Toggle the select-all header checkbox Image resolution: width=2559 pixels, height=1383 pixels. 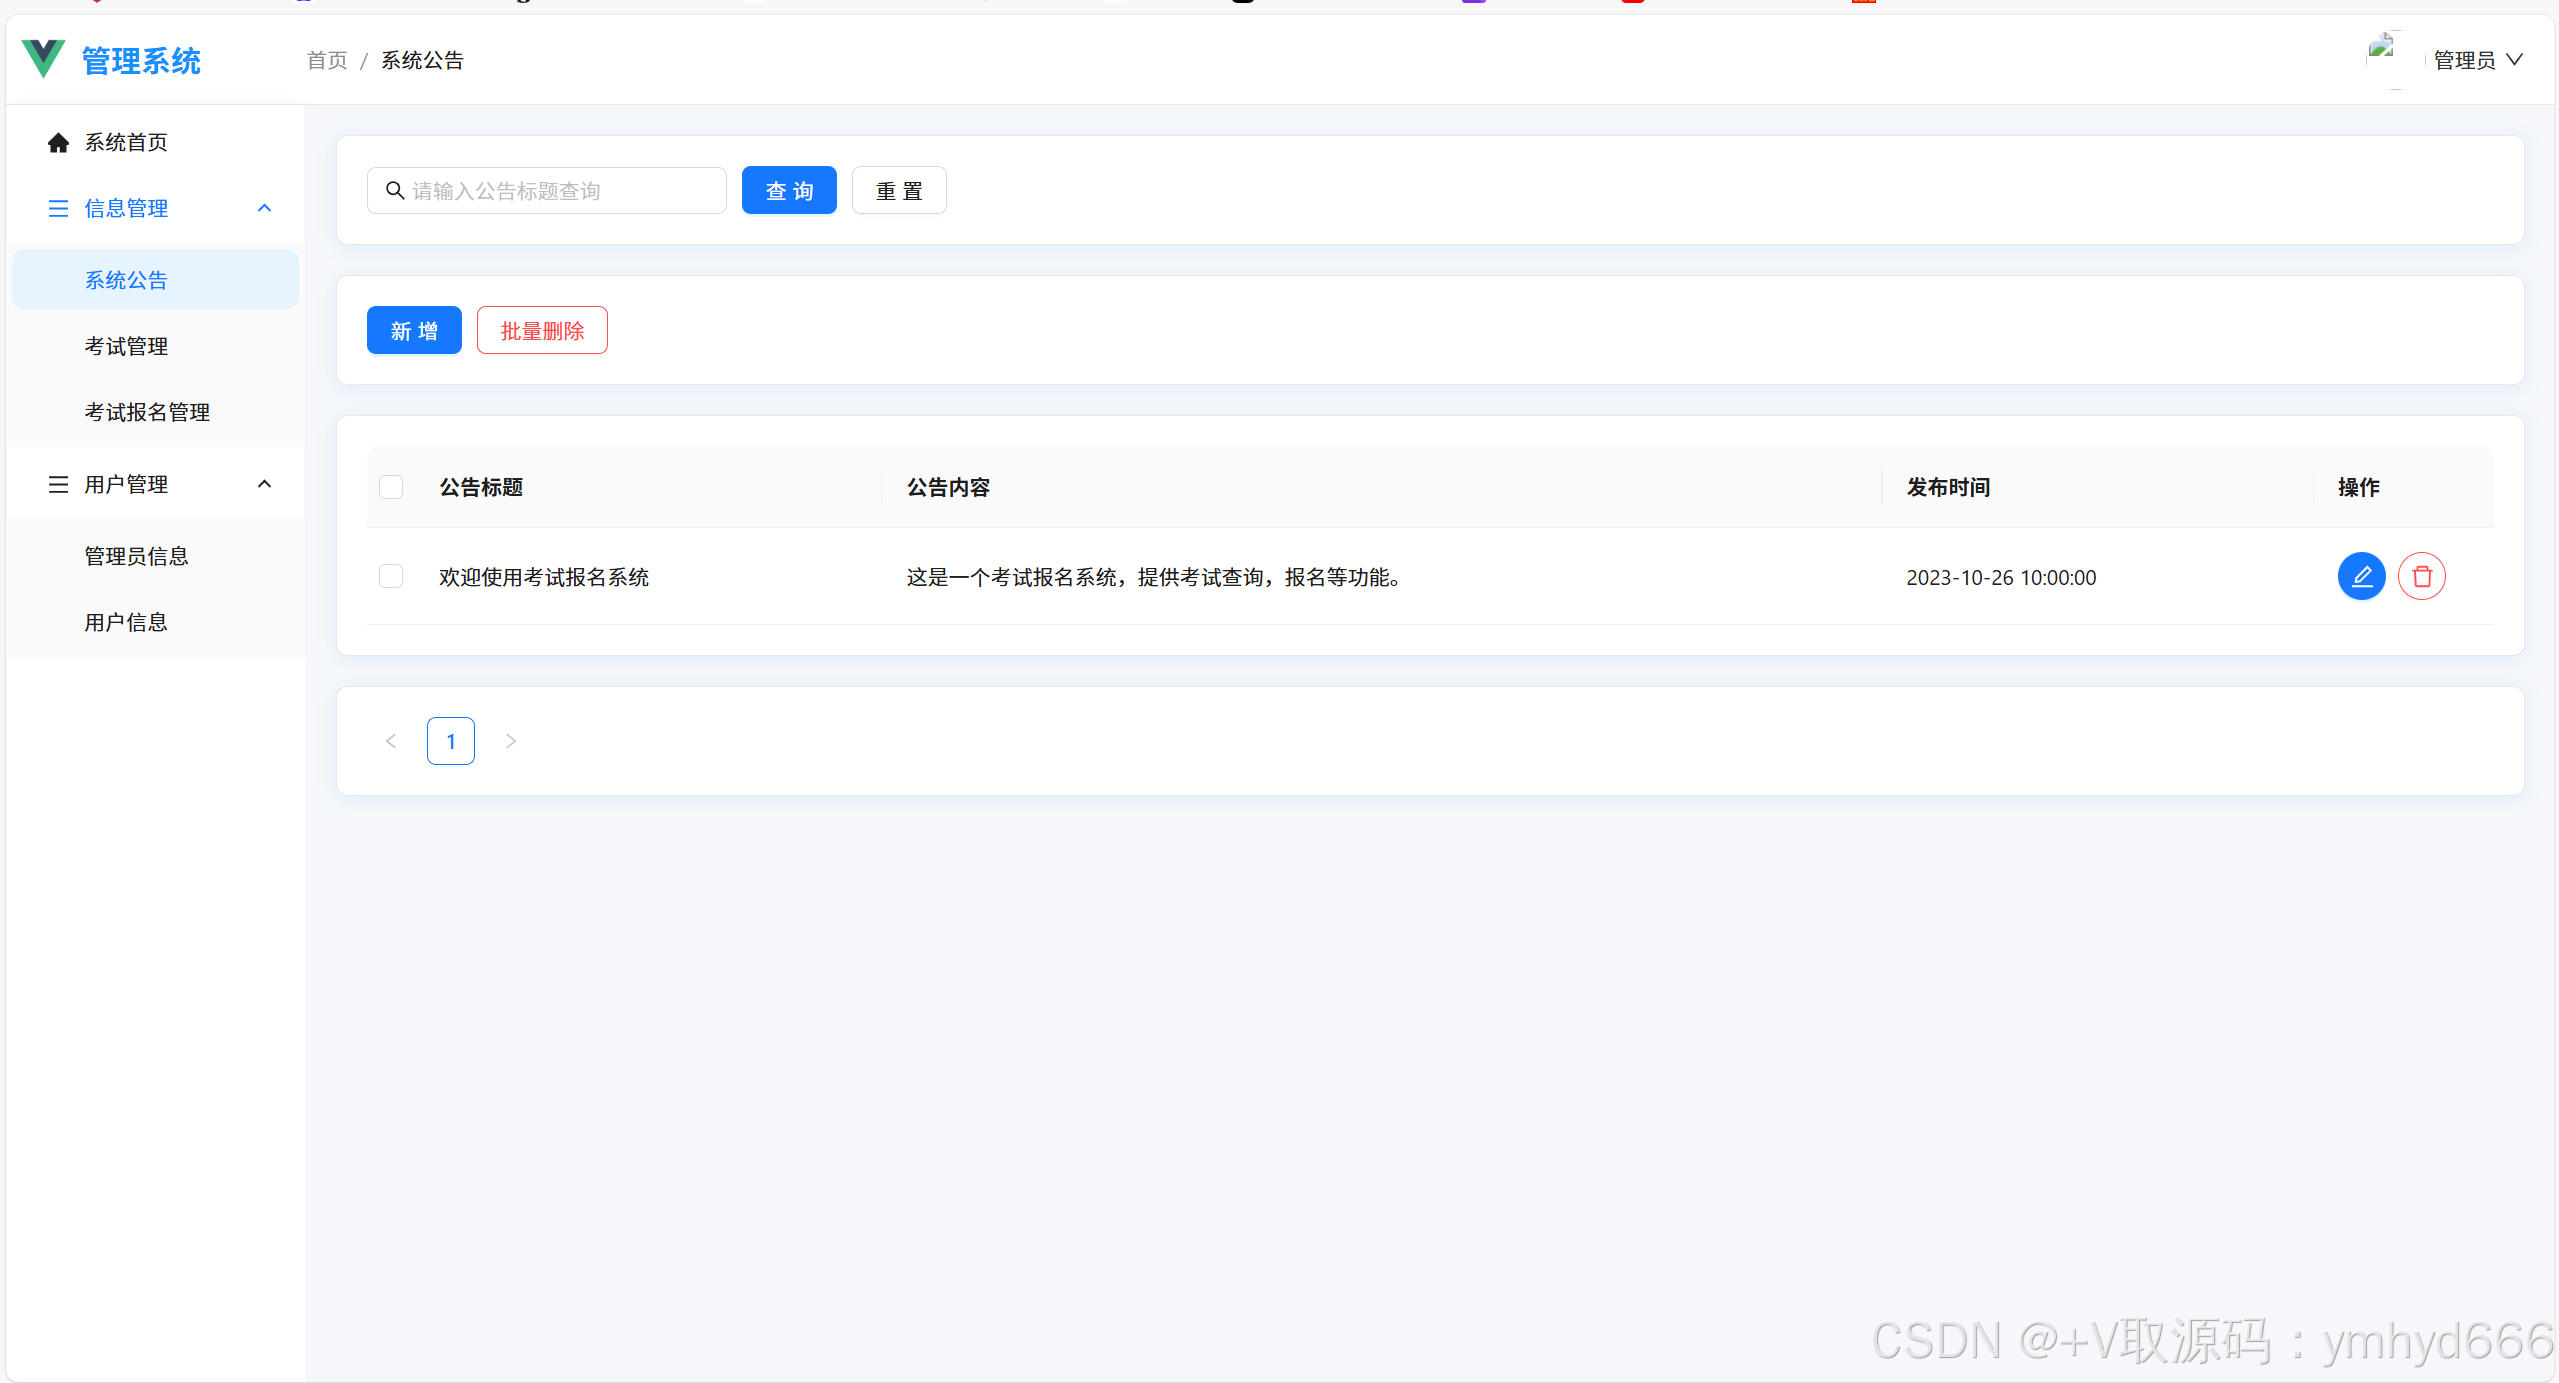coord(391,487)
